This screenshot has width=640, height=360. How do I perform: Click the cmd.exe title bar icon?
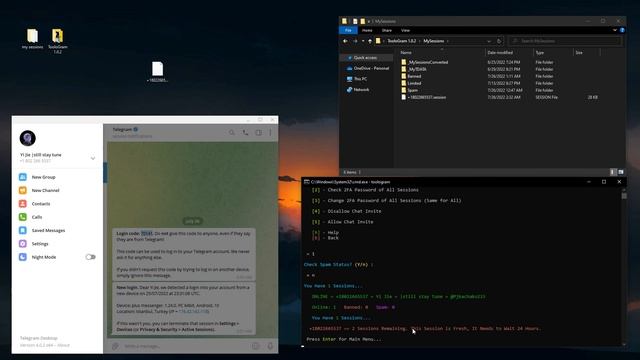[307, 182]
